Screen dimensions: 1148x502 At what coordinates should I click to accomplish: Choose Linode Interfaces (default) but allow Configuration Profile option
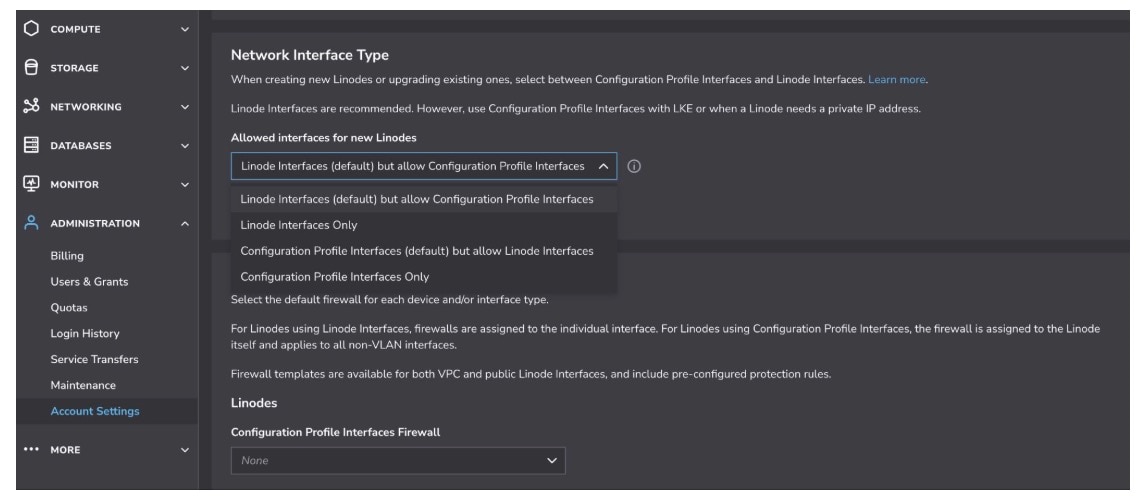click(x=424, y=199)
